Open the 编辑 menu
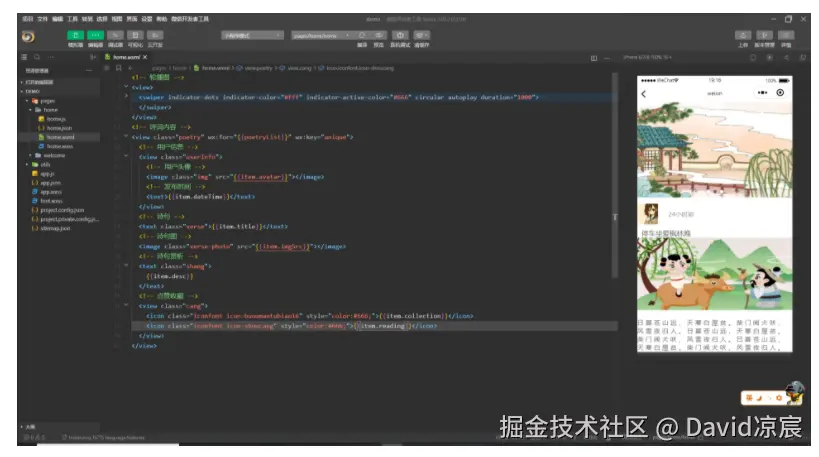Image resolution: width=819 pixels, height=457 pixels. click(57, 19)
